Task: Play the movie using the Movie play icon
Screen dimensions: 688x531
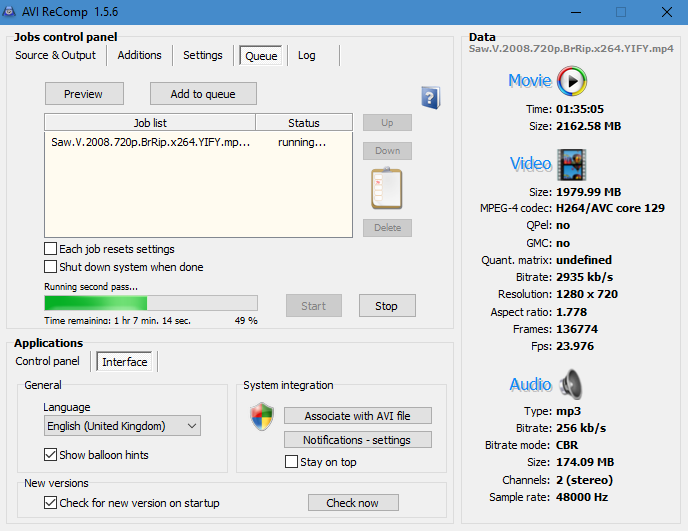Action: coord(572,81)
